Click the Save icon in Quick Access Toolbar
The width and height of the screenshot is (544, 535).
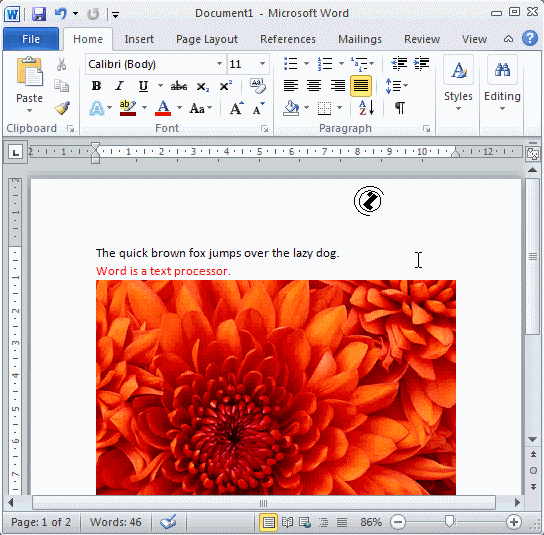pyautogui.click(x=39, y=14)
